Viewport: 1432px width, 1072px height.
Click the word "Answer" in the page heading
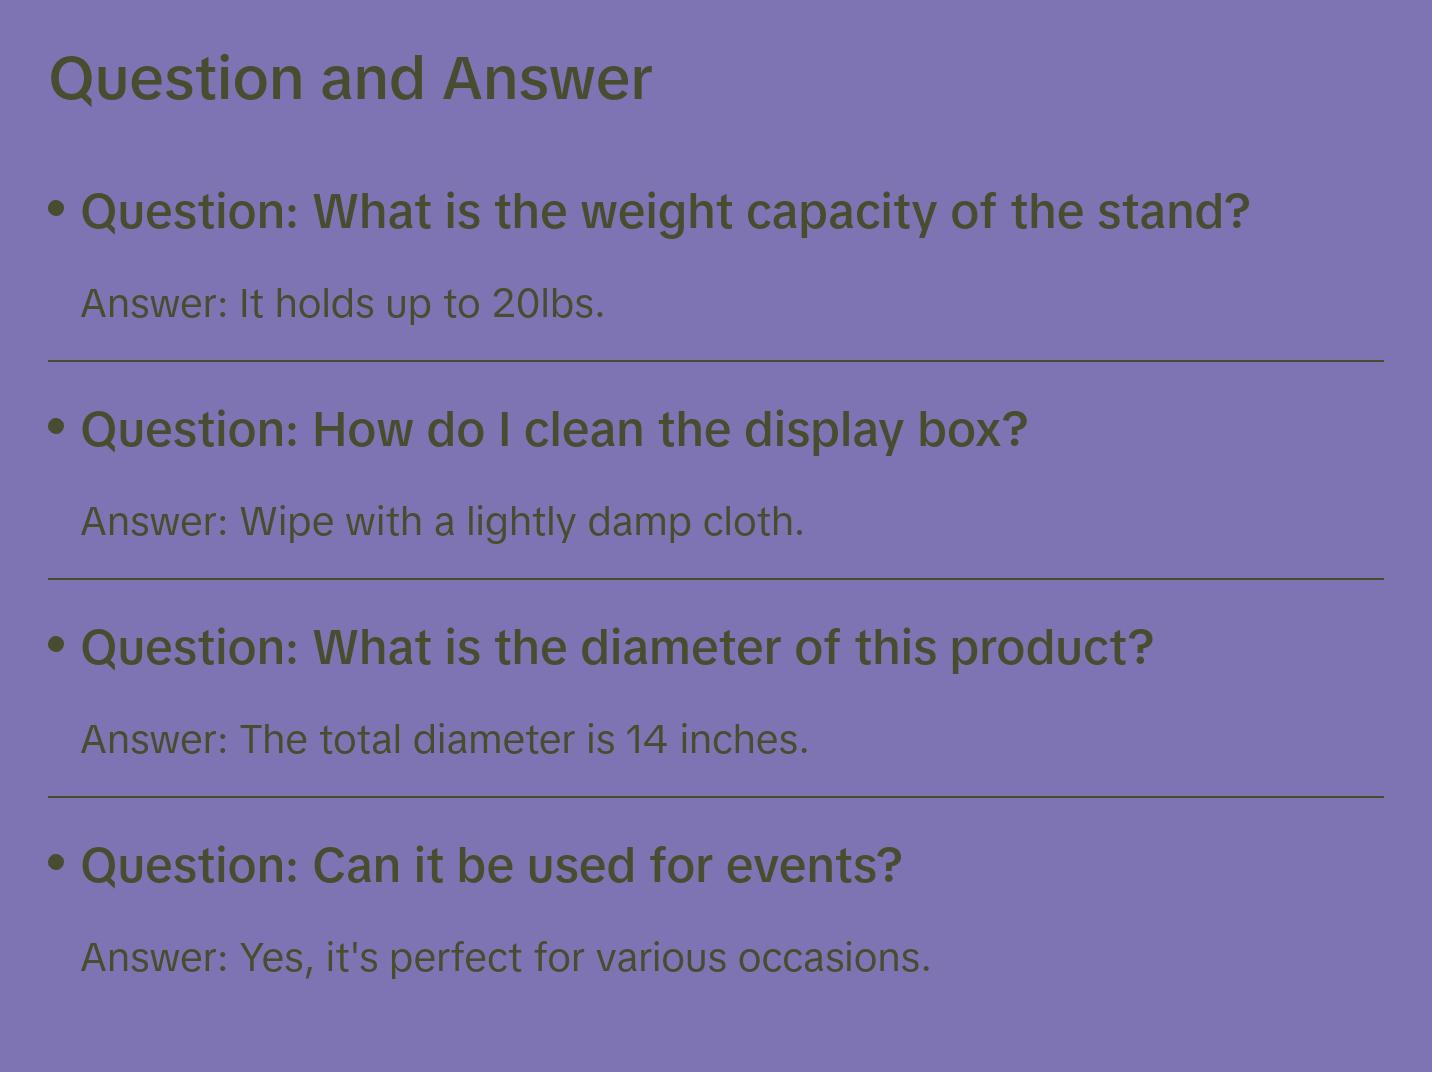click(547, 78)
